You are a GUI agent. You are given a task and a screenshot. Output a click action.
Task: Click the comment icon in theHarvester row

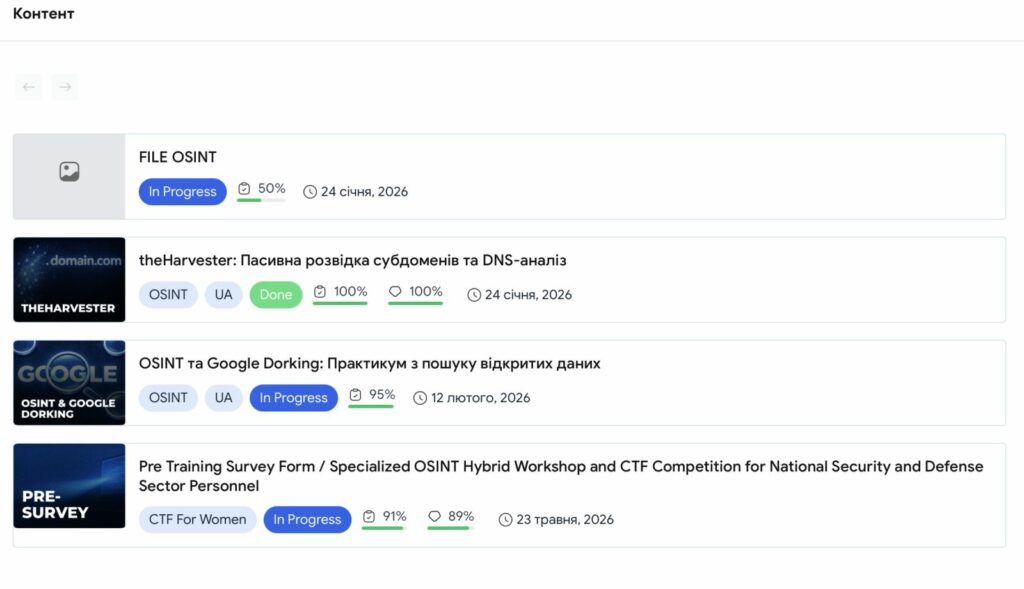tap(395, 292)
